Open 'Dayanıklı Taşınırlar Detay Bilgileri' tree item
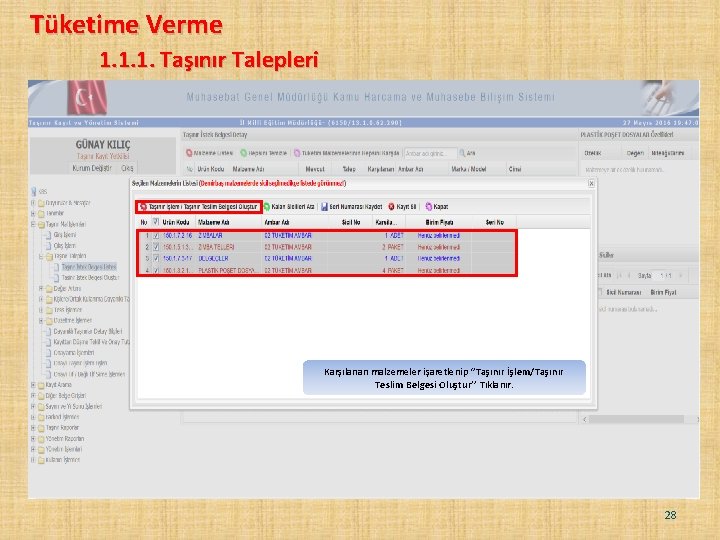This screenshot has height=540, width=720. [x=88, y=331]
